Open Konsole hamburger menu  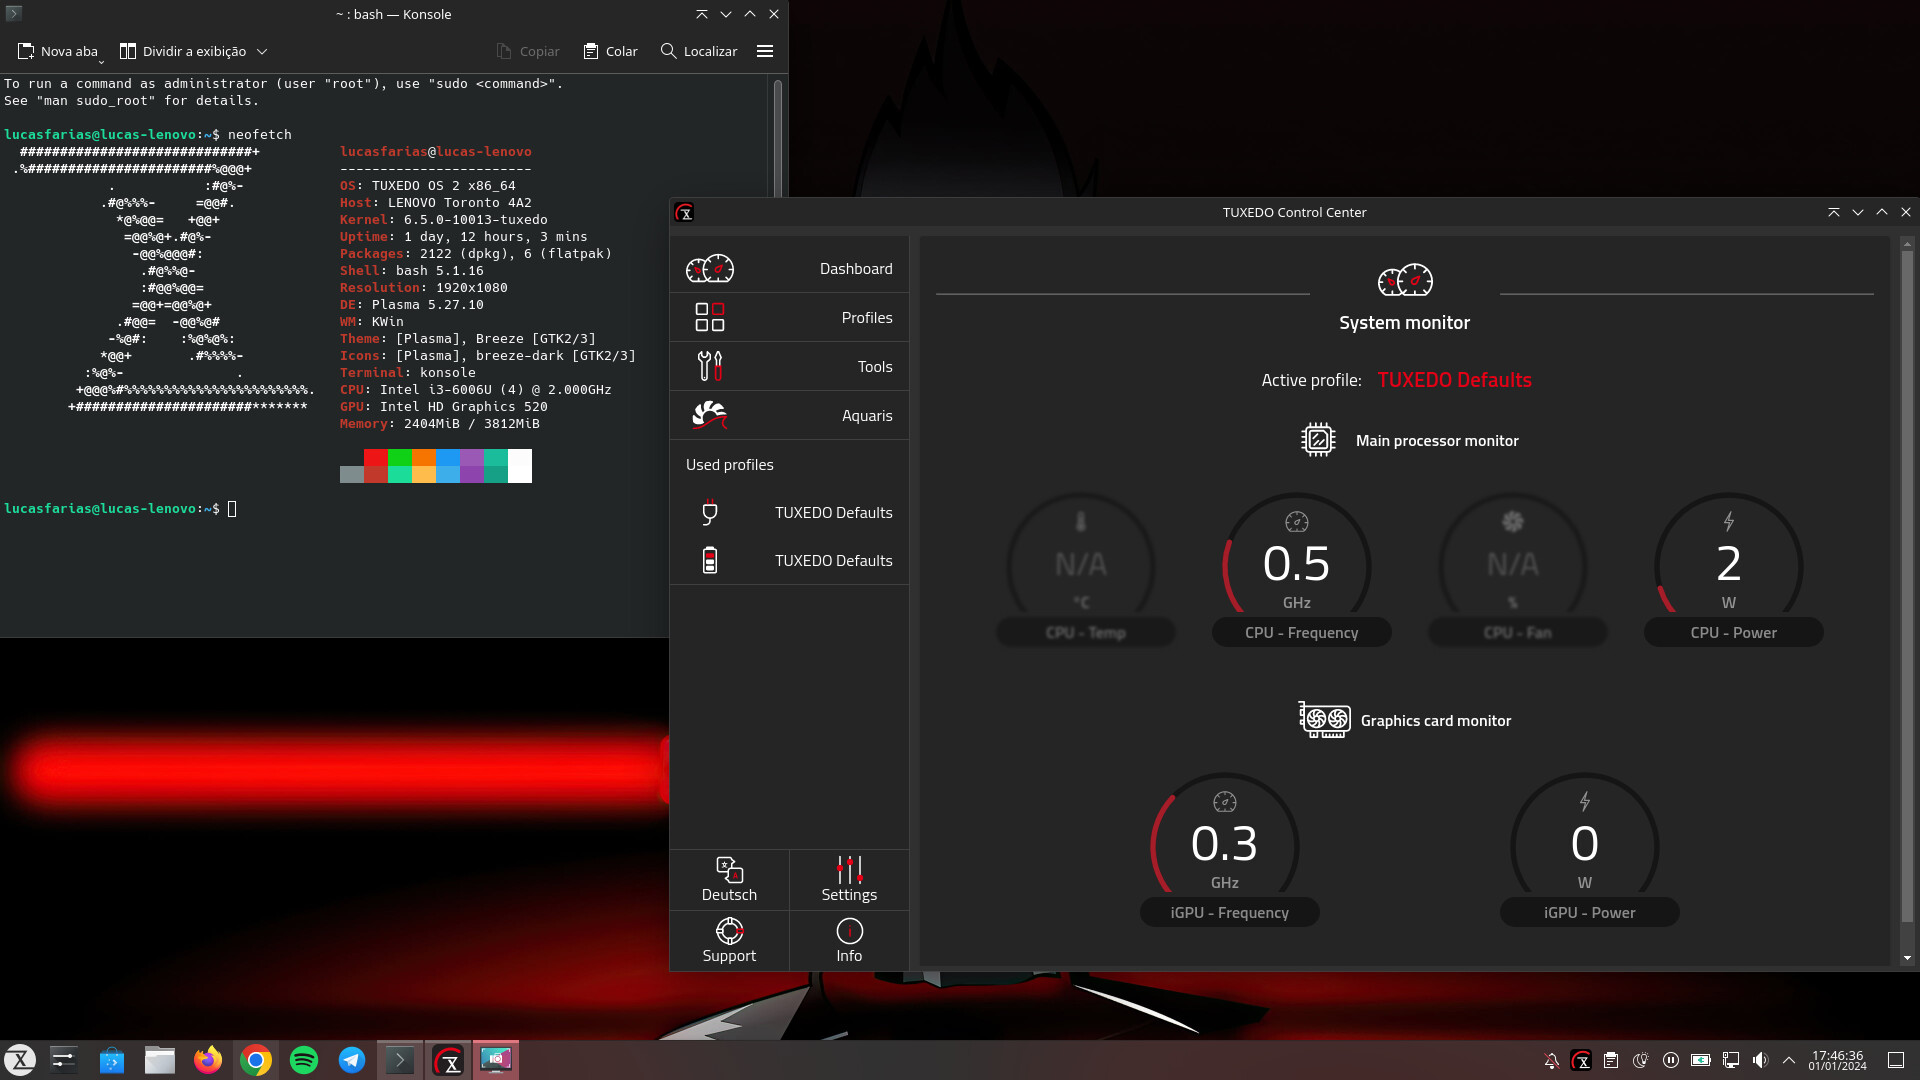tap(765, 51)
